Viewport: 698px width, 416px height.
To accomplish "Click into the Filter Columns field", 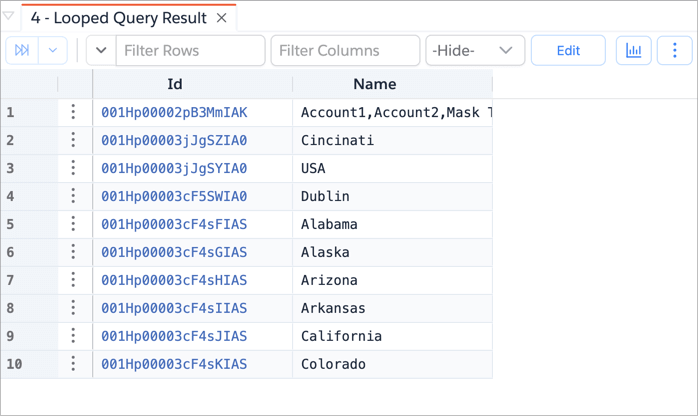I will click(345, 51).
